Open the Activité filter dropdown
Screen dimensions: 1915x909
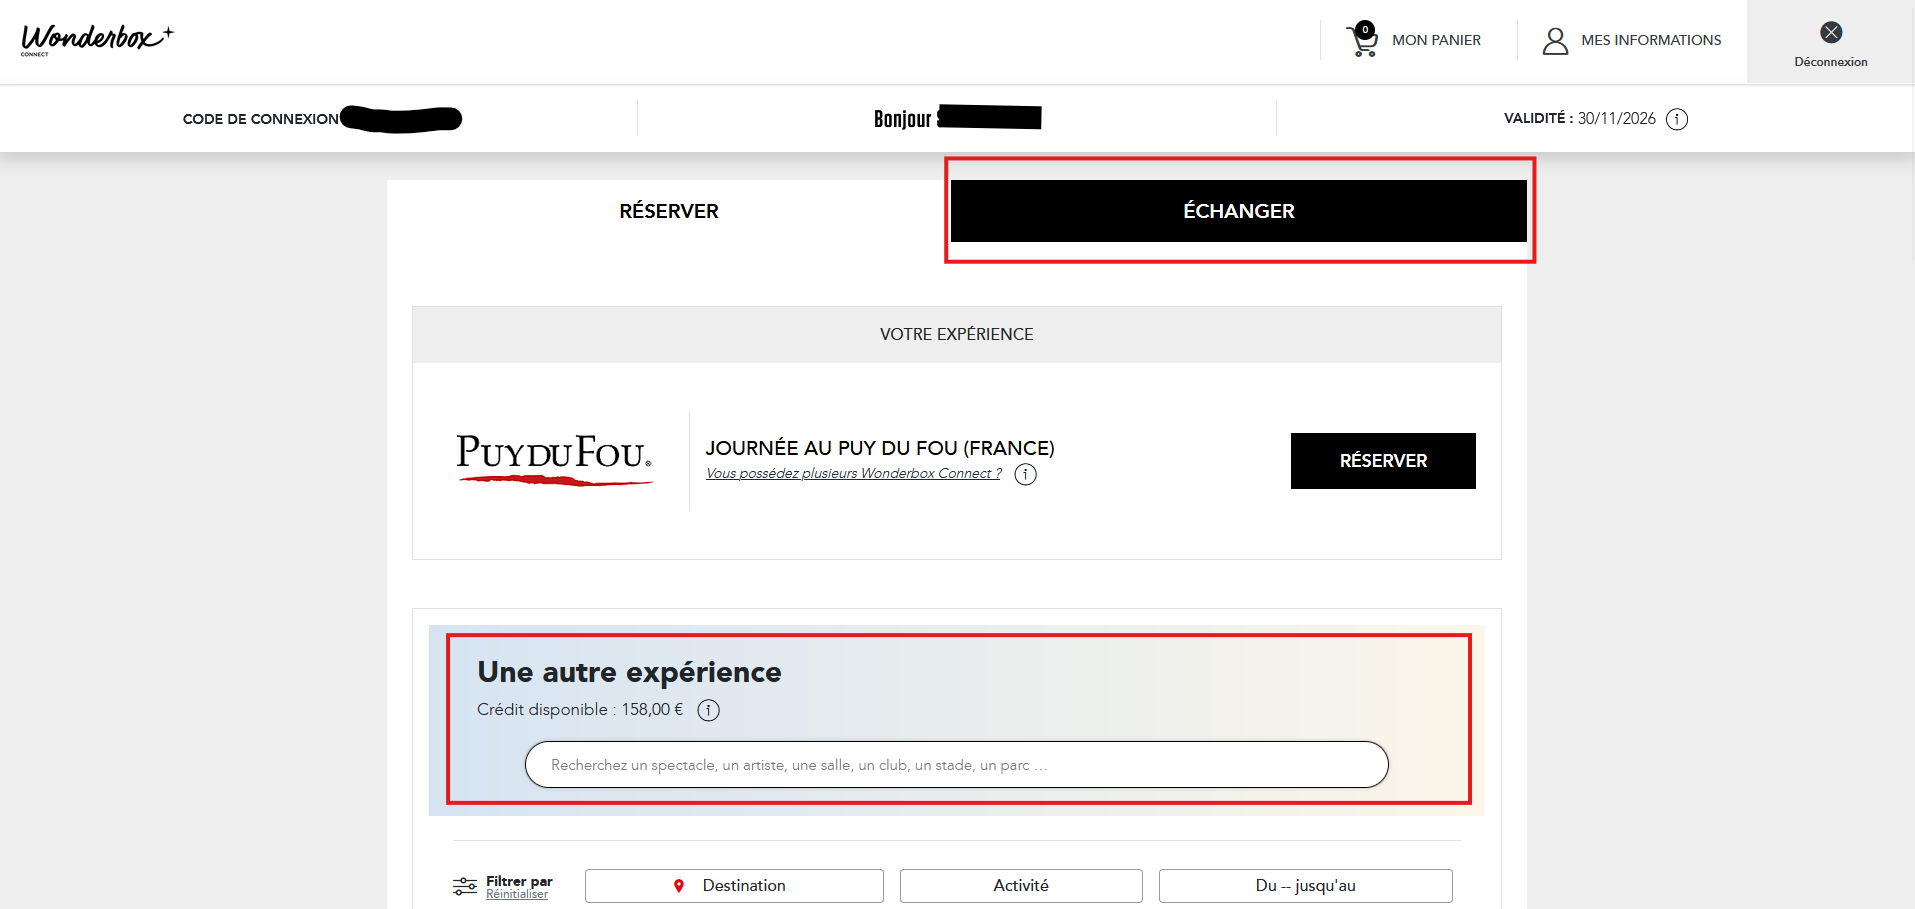[x=1021, y=886]
